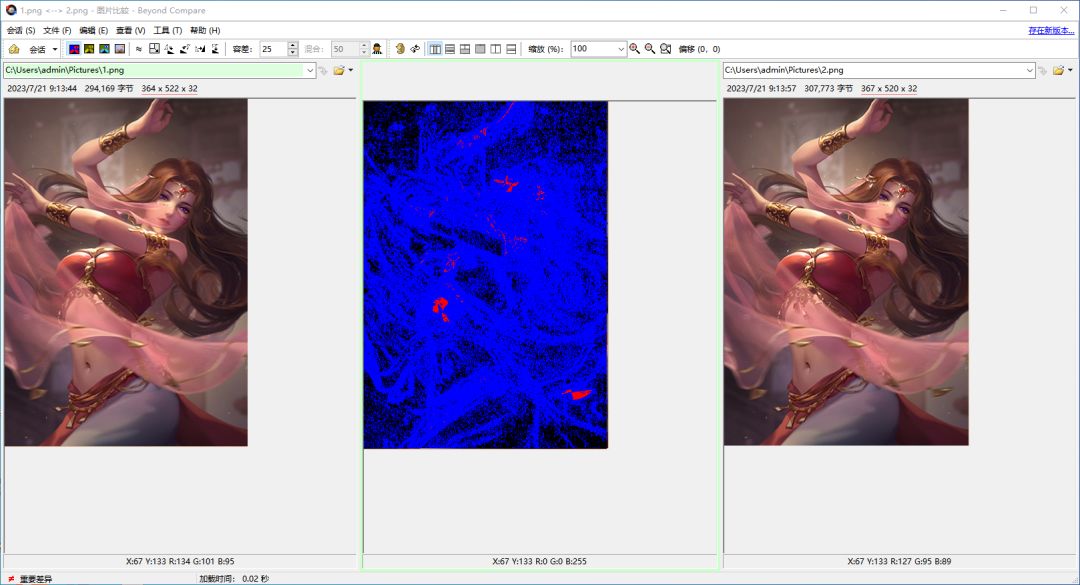Image resolution: width=1080 pixels, height=585 pixels.
Task: Open the 查看 (V) menu
Action: click(x=130, y=30)
